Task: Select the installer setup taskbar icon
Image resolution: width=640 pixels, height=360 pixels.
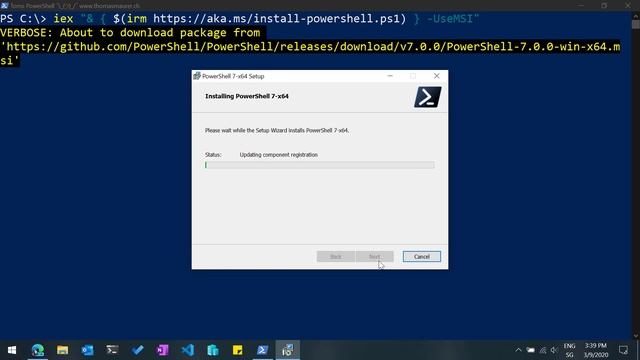Action: (x=287, y=350)
